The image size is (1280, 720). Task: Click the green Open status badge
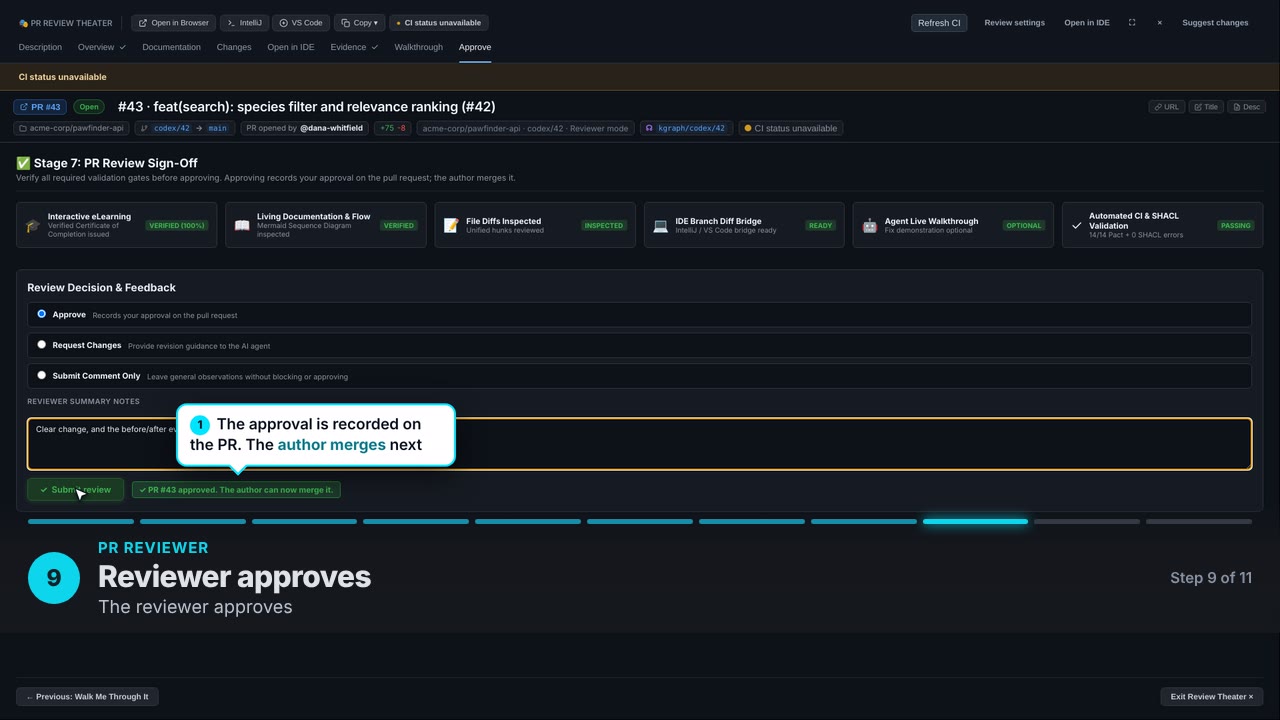[x=89, y=107]
